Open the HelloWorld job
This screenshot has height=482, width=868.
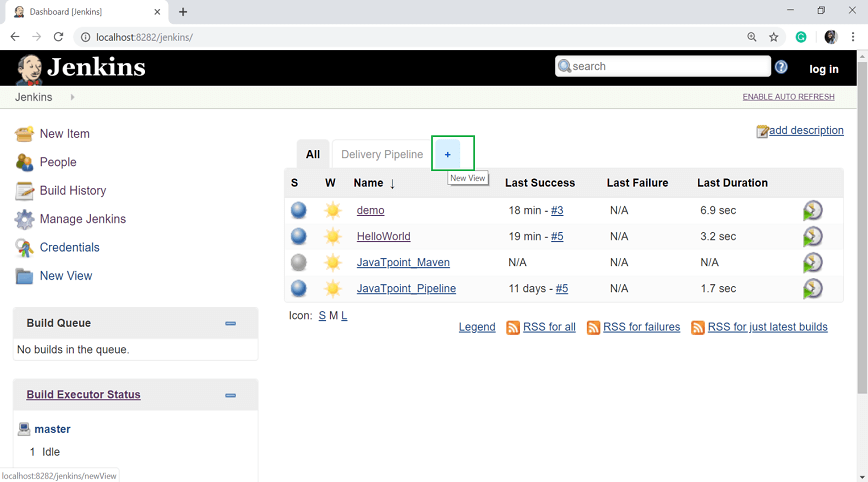tap(384, 236)
